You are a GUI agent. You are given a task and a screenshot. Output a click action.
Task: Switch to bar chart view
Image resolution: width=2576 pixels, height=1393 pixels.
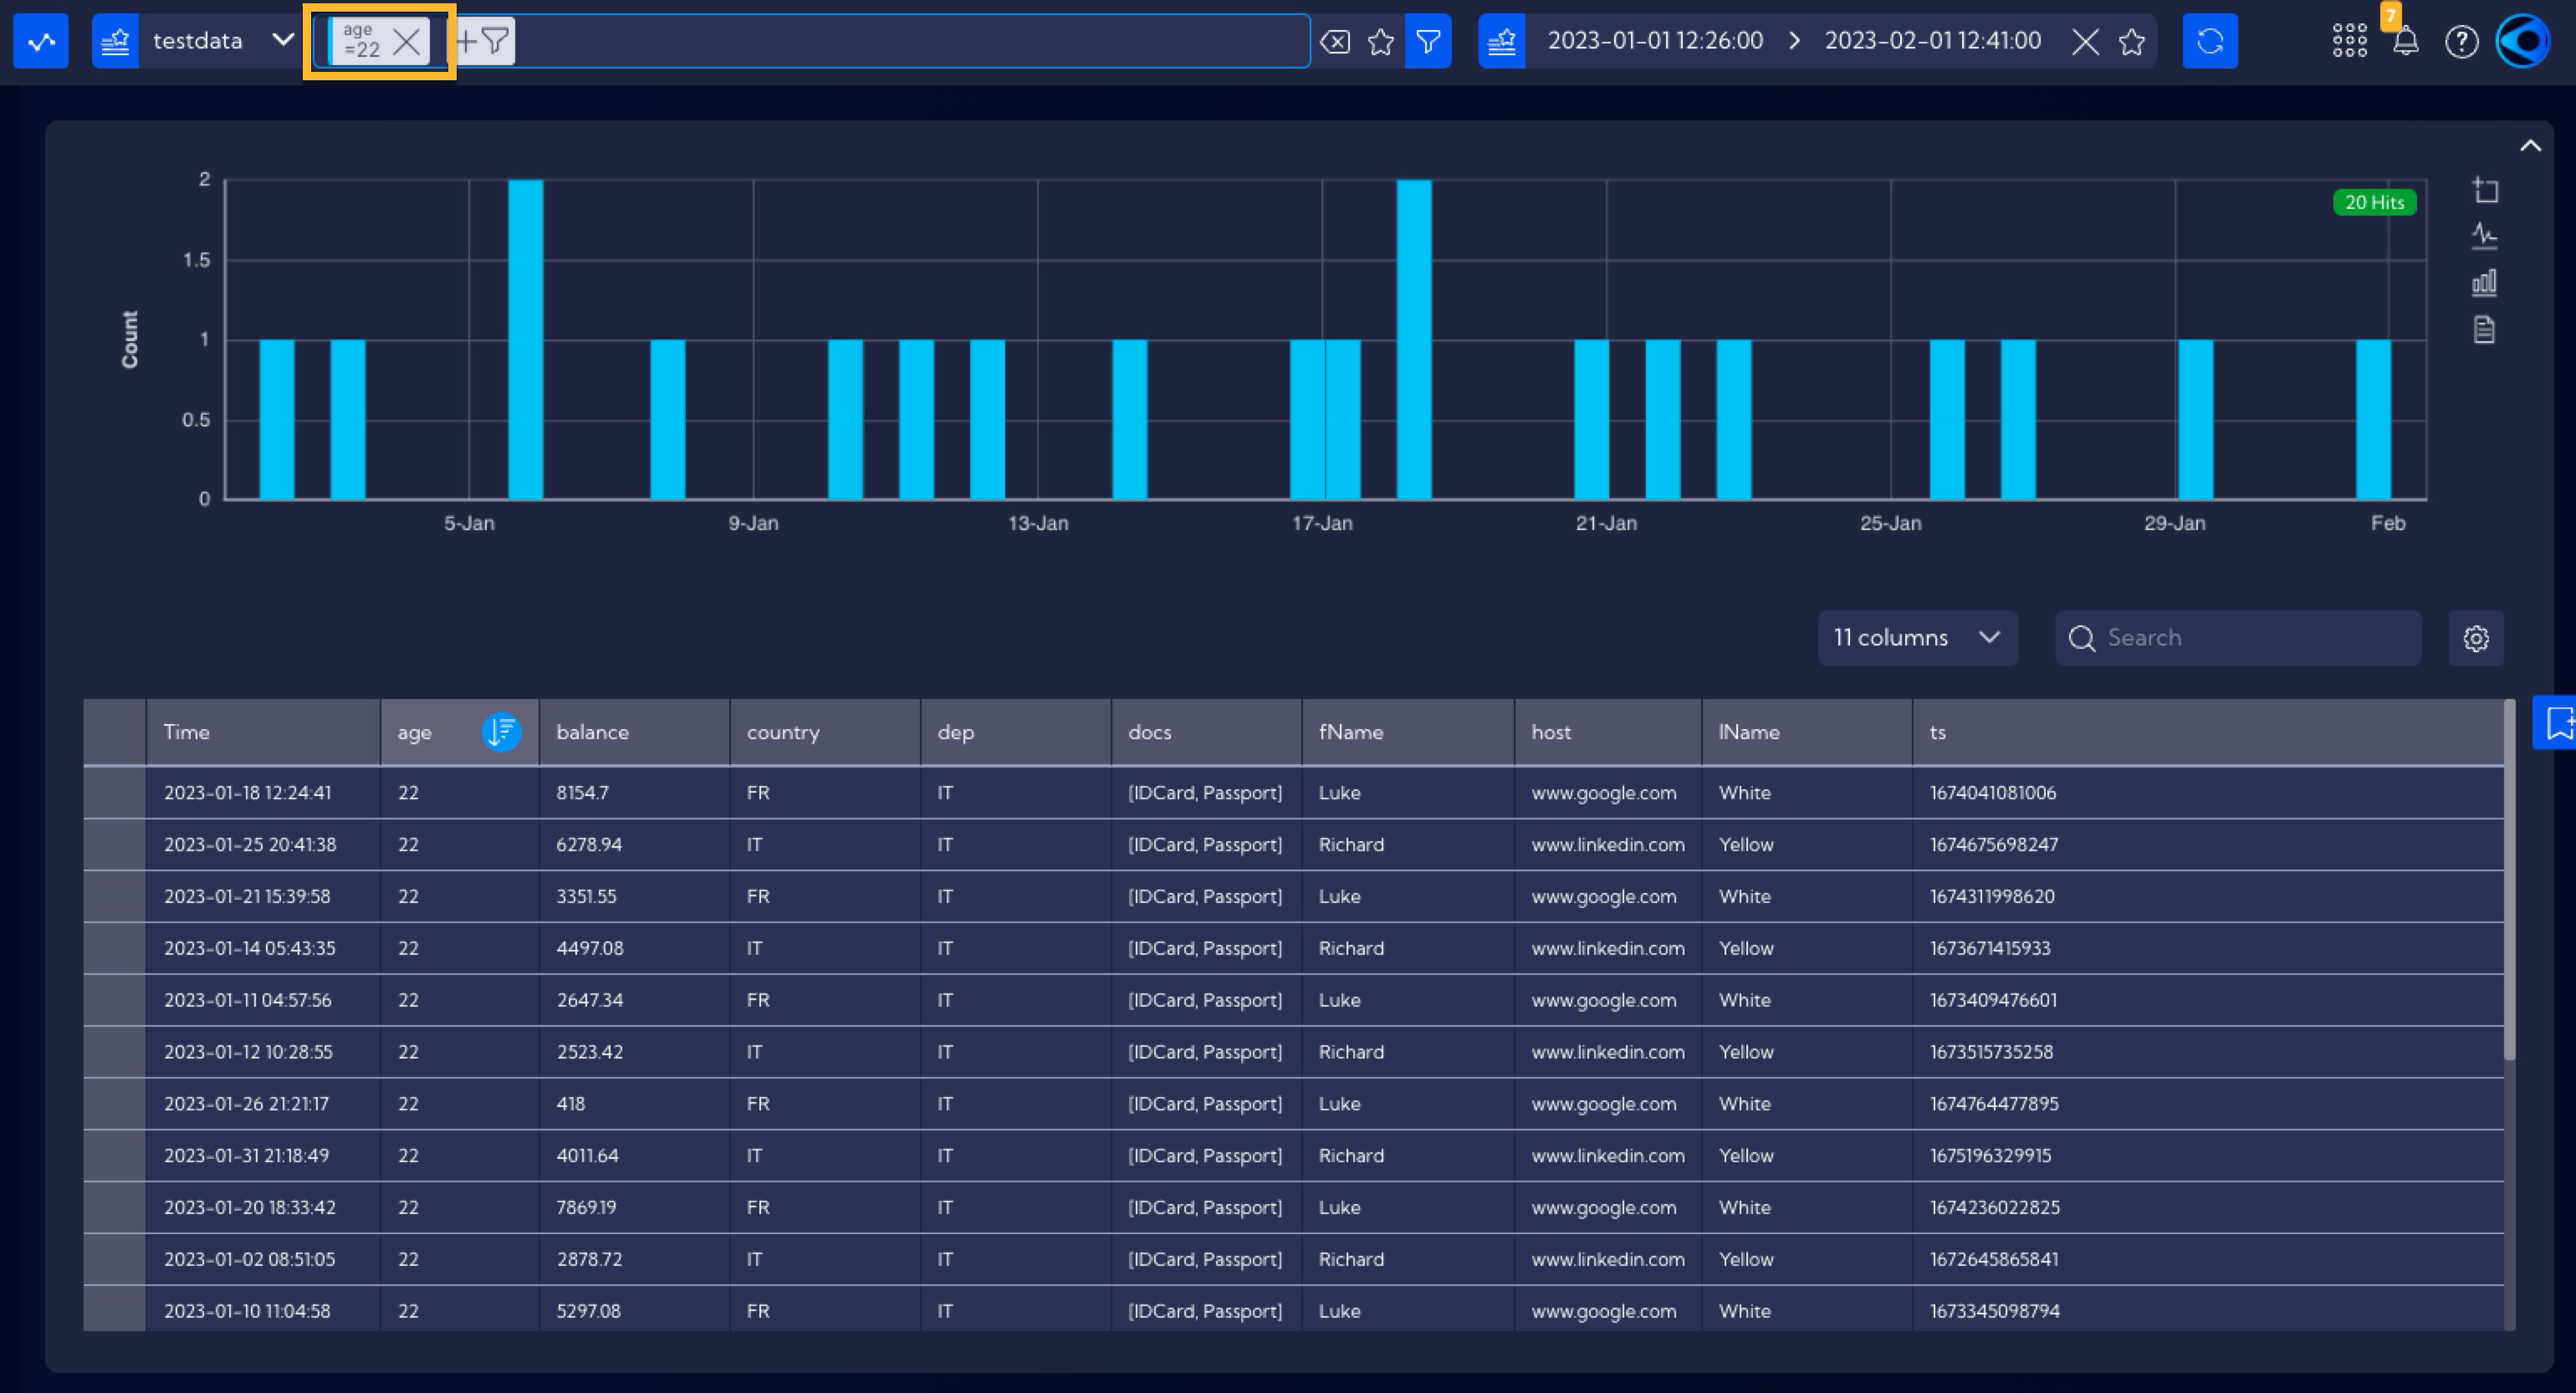point(2485,283)
